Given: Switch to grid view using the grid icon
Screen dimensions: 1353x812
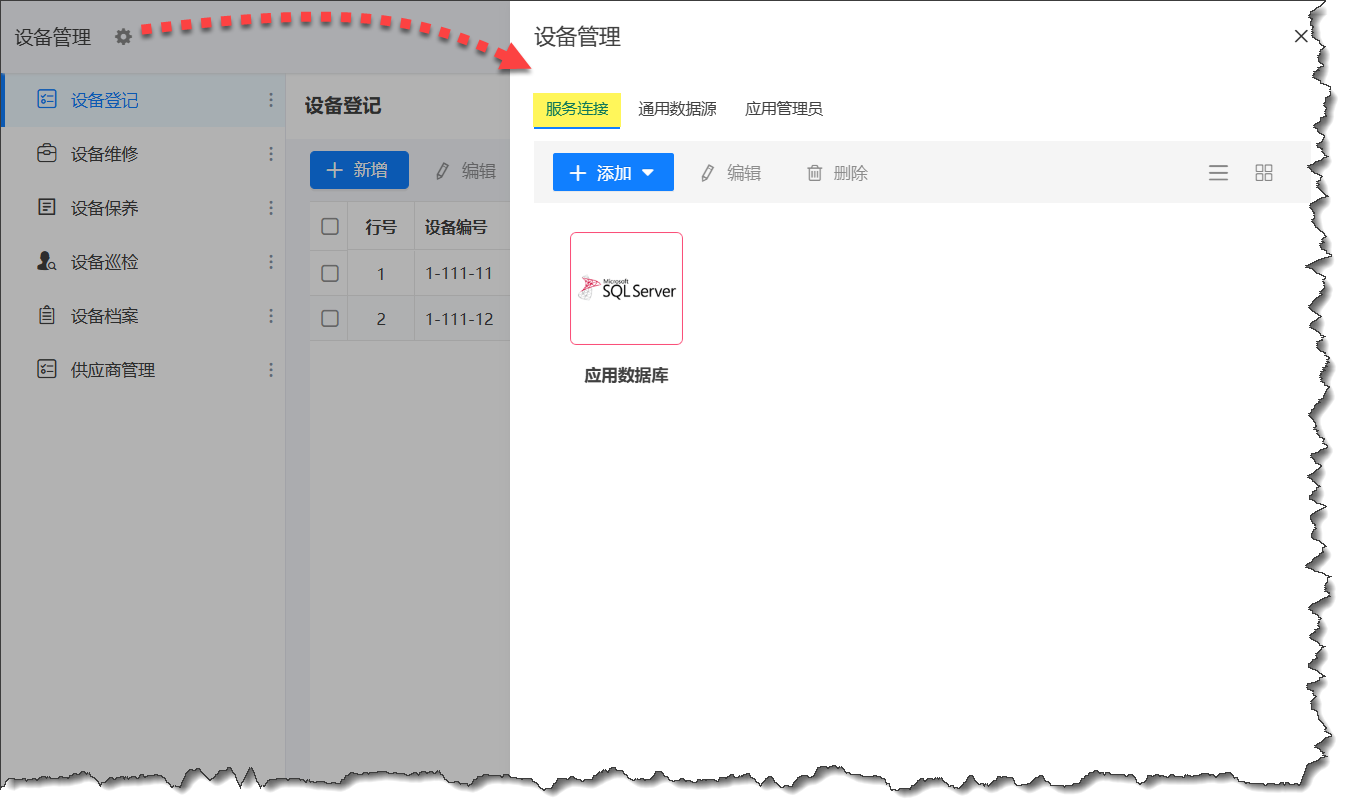Looking at the screenshot, I should tap(1264, 172).
